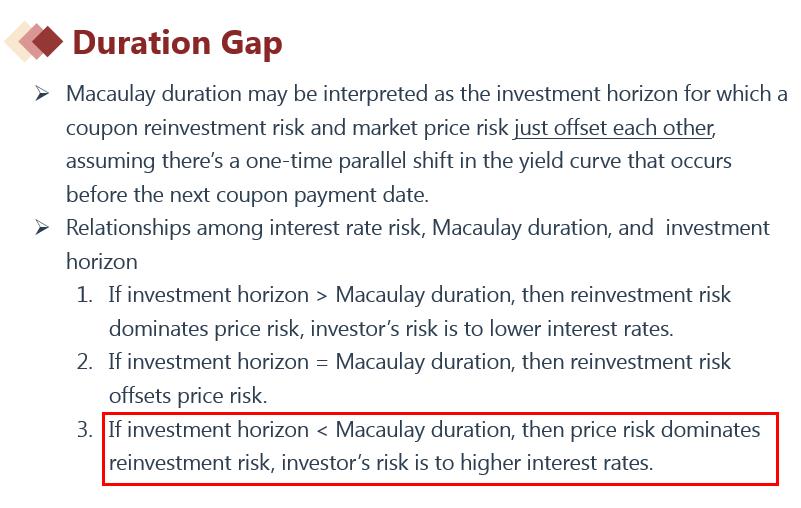The image size is (801, 508).
Task: Click the list number "1." marker
Action: tap(85, 295)
